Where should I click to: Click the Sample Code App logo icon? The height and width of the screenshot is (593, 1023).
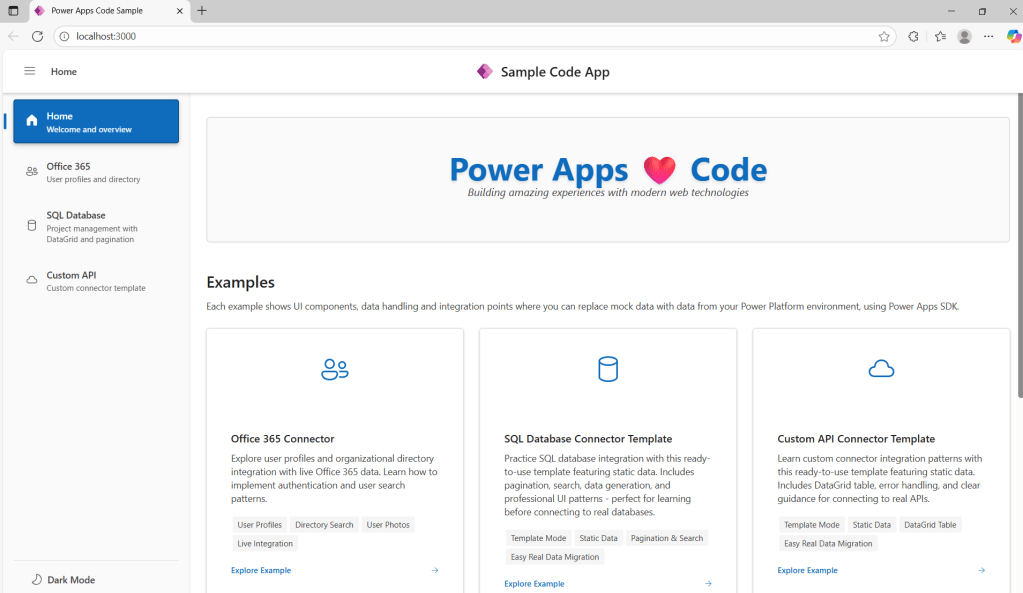(485, 71)
